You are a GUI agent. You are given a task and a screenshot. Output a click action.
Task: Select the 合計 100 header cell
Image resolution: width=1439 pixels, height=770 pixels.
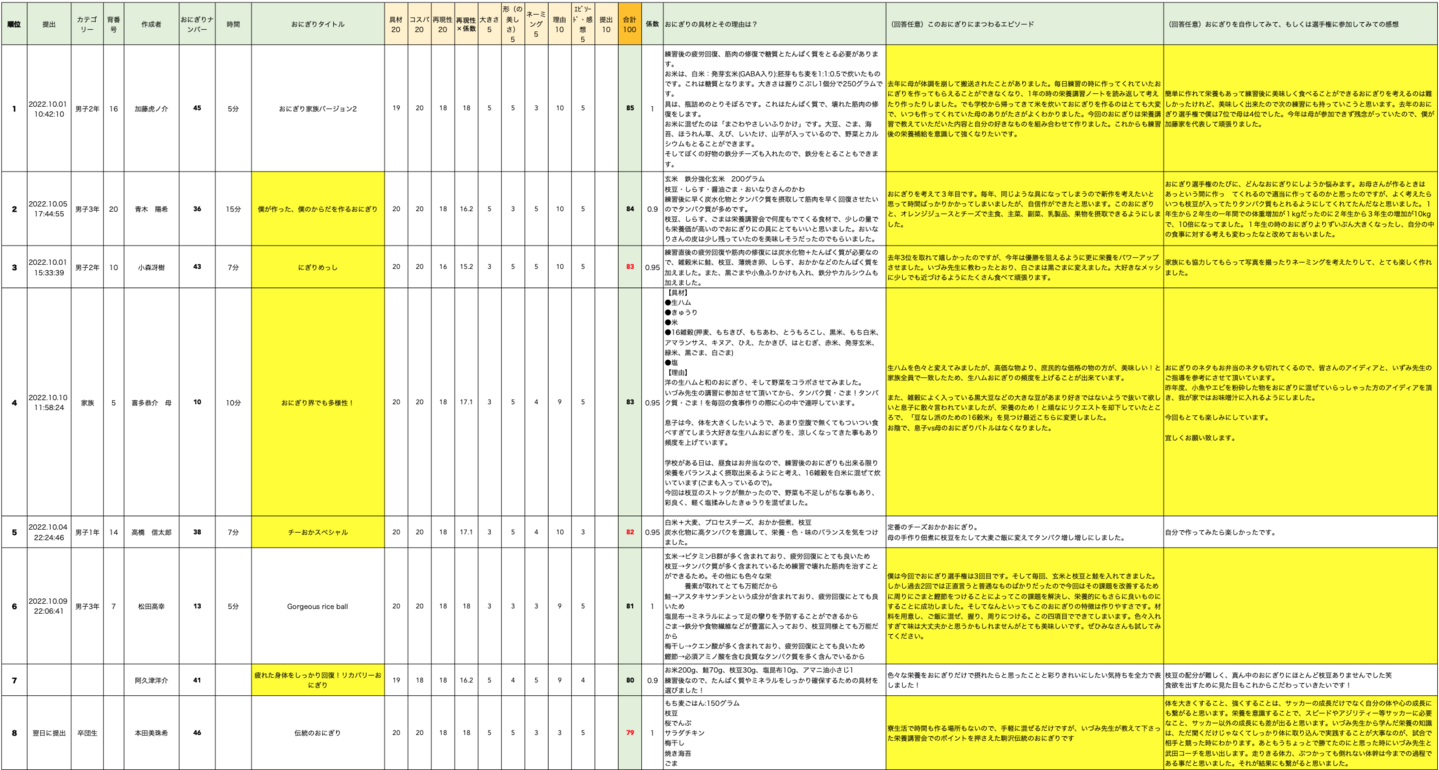coord(629,23)
